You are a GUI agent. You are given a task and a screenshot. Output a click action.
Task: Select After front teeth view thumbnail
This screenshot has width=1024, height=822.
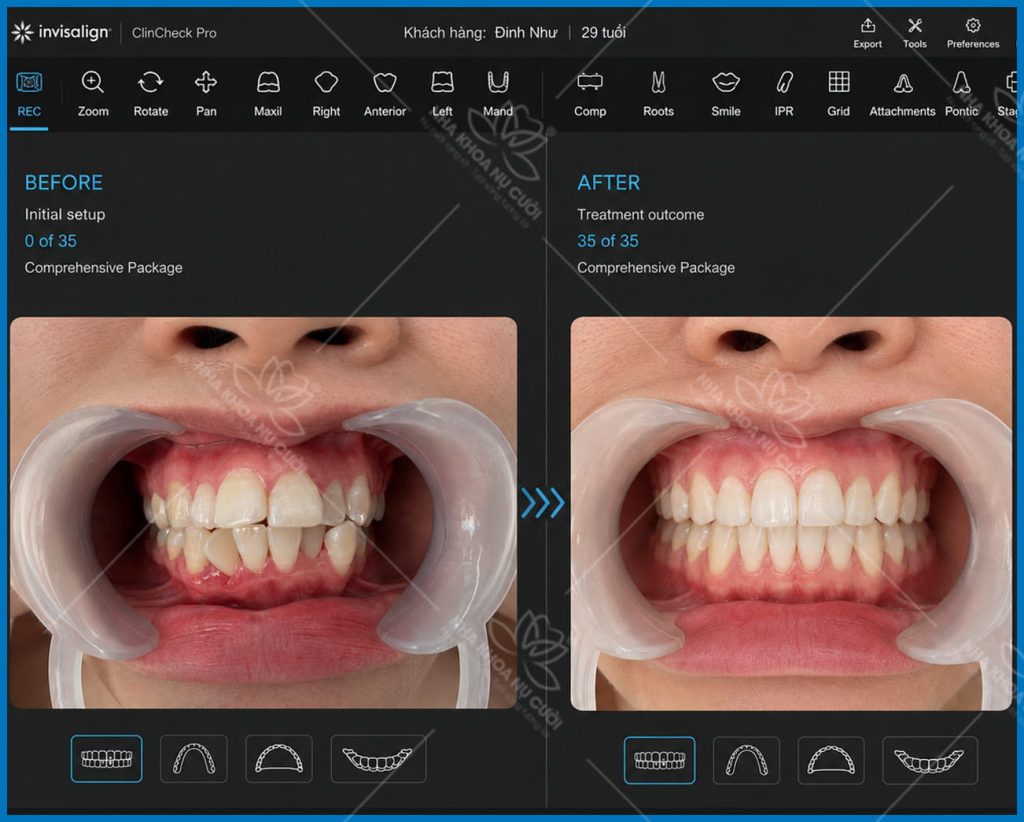pyautogui.click(x=660, y=760)
